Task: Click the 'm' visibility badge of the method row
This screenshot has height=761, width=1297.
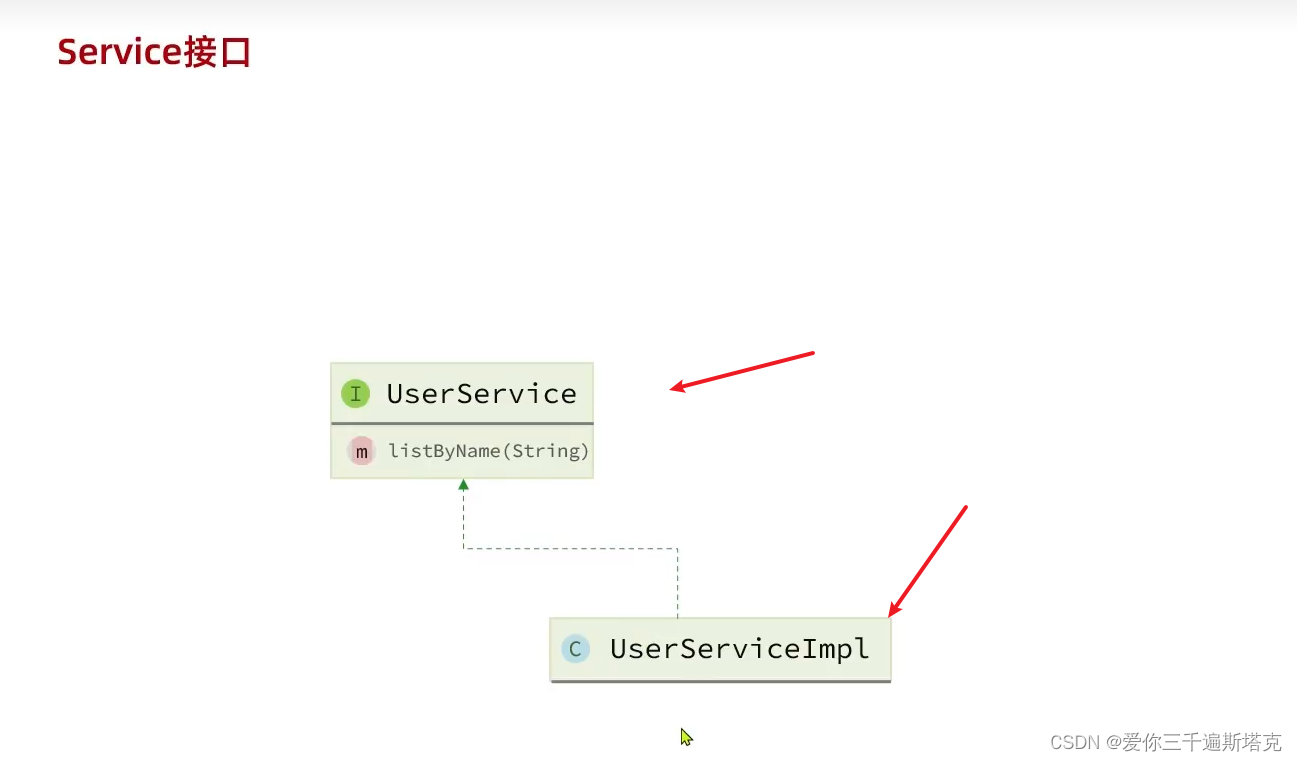Action: click(361, 451)
